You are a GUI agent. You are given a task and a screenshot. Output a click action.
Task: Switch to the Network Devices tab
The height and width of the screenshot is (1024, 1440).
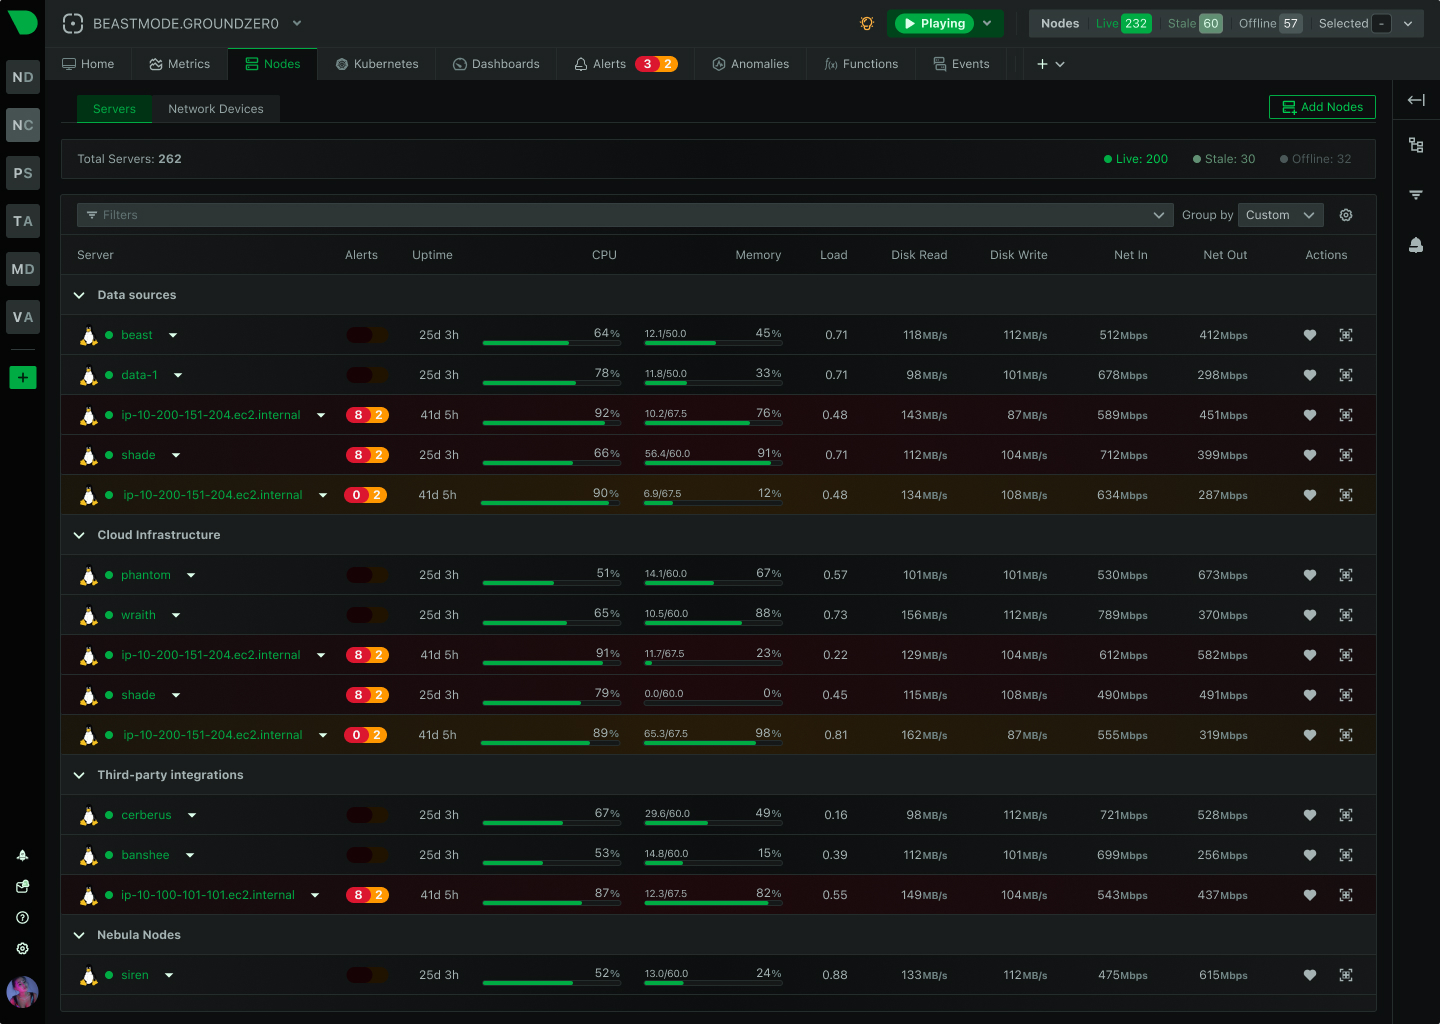215,109
